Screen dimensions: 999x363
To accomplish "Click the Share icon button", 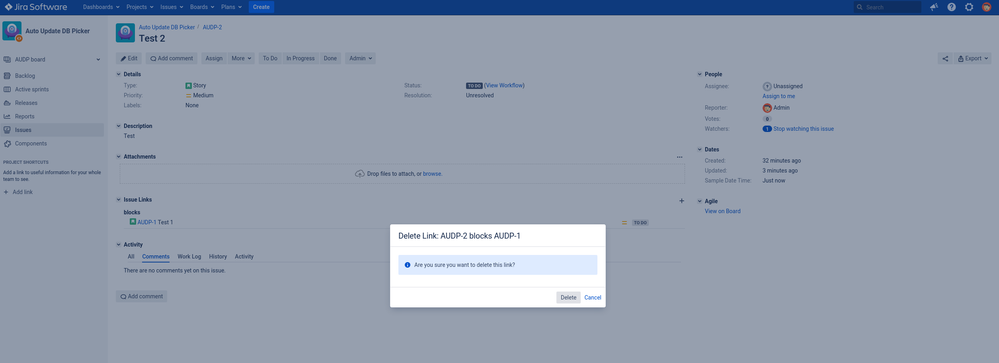I will tap(945, 58).
